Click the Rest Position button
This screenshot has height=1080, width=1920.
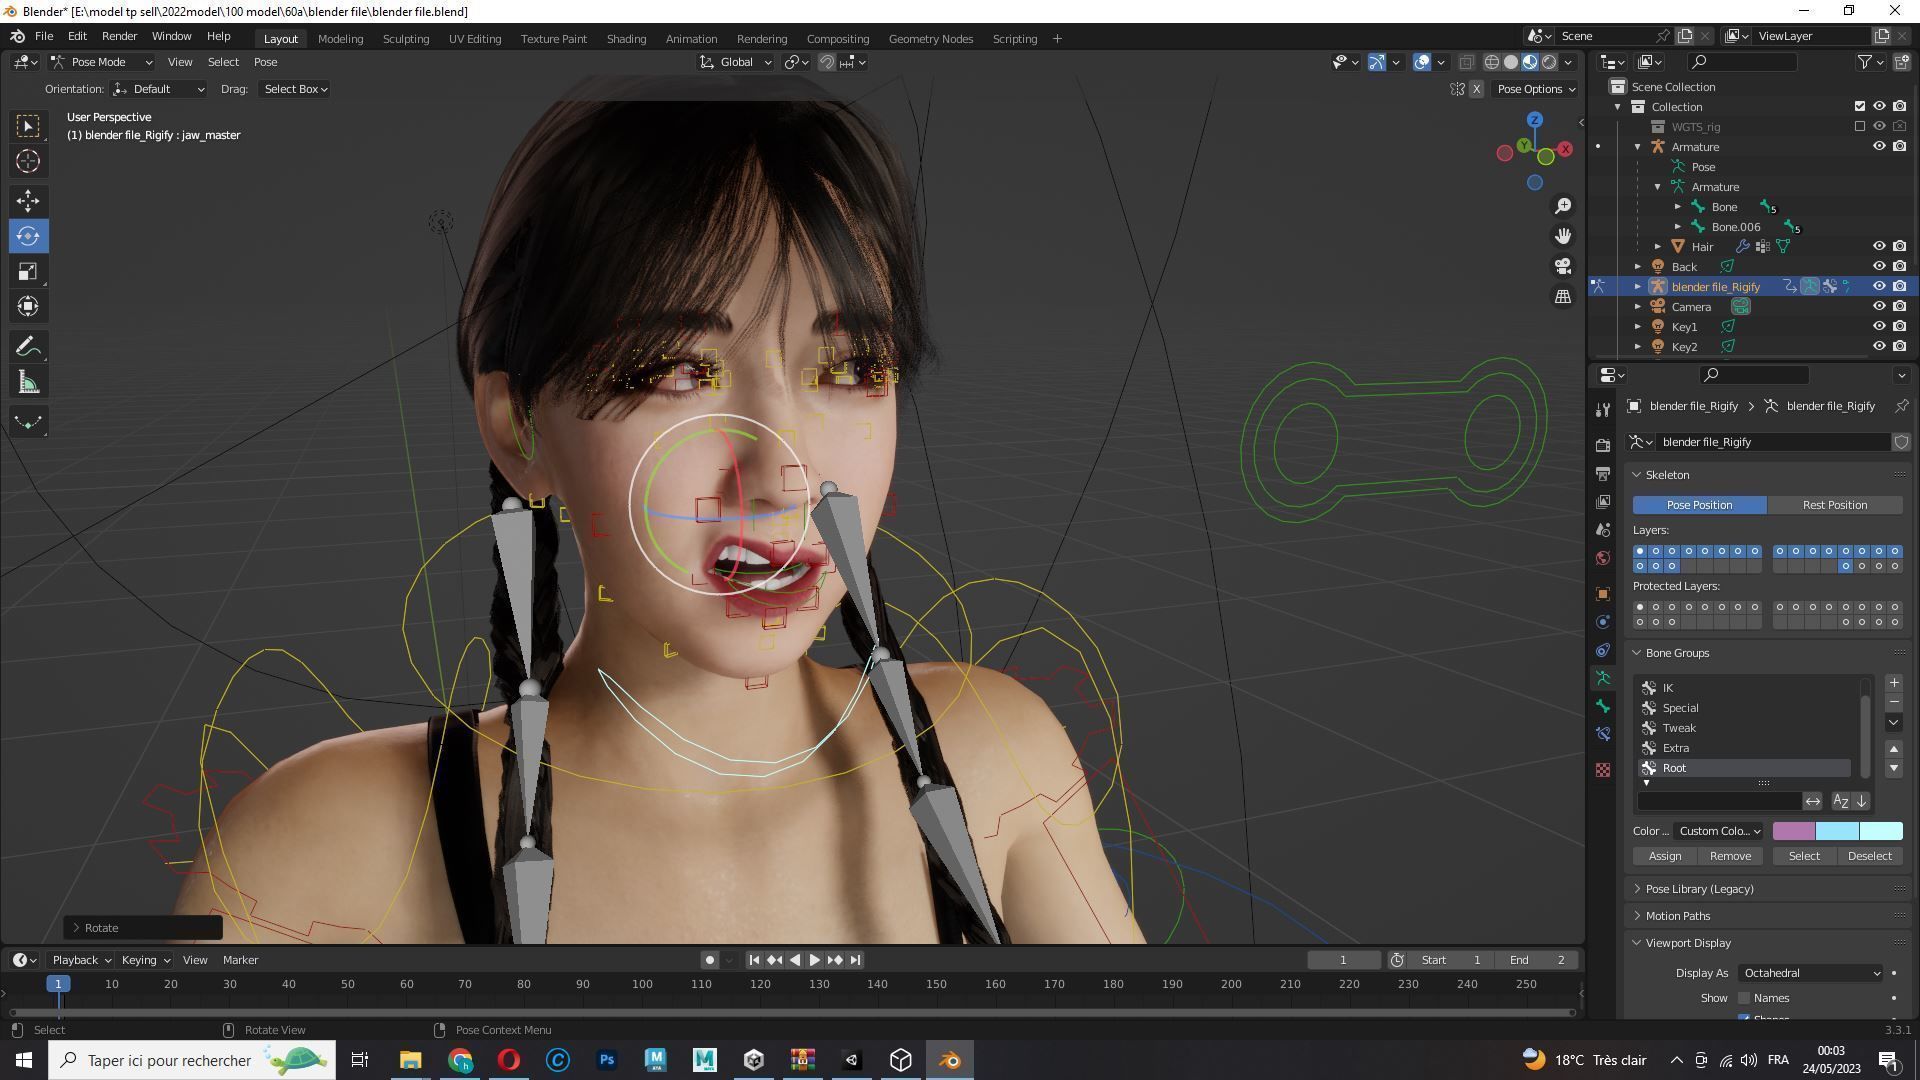(1834, 505)
